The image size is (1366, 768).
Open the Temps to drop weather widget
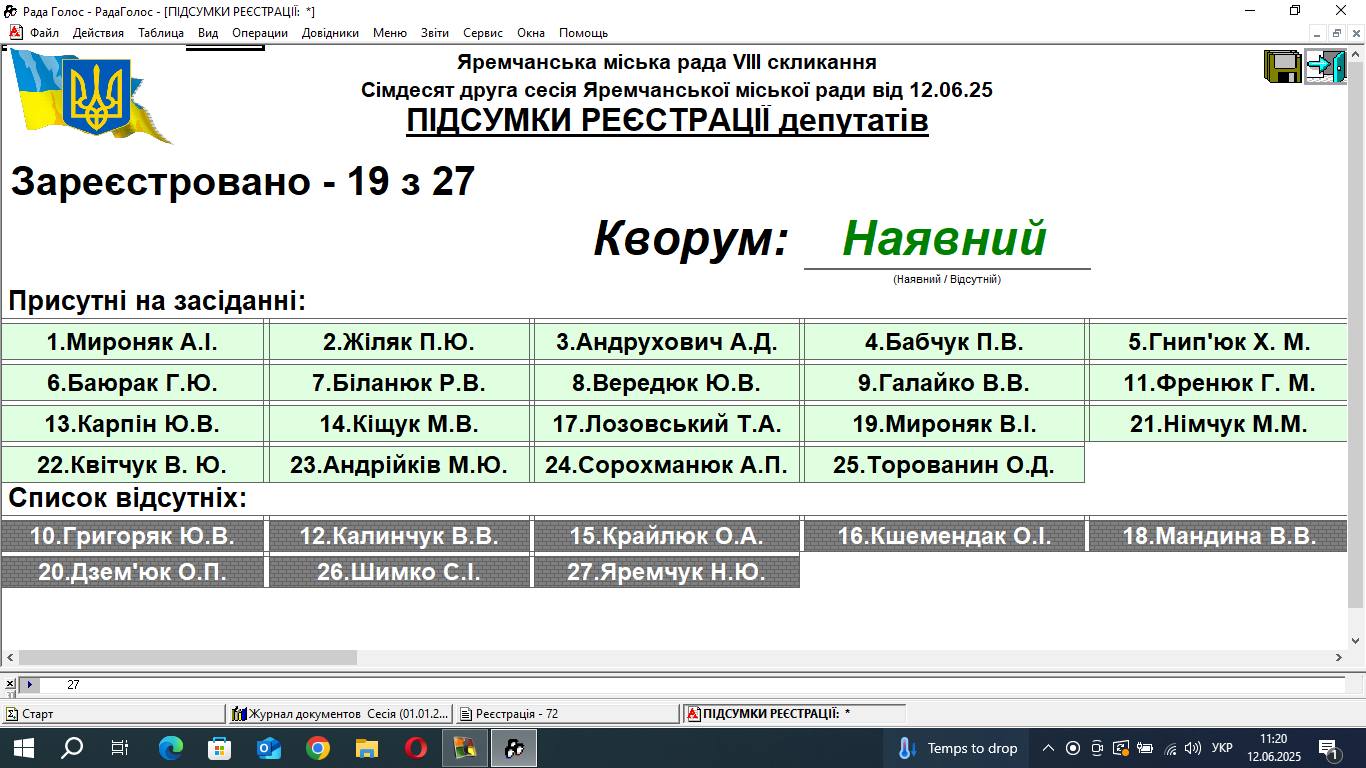[957, 748]
